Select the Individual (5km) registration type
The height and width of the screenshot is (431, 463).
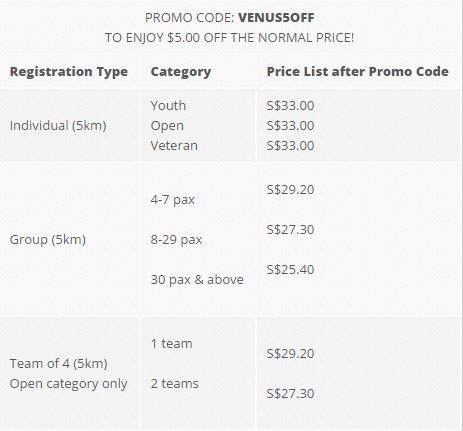(58, 126)
